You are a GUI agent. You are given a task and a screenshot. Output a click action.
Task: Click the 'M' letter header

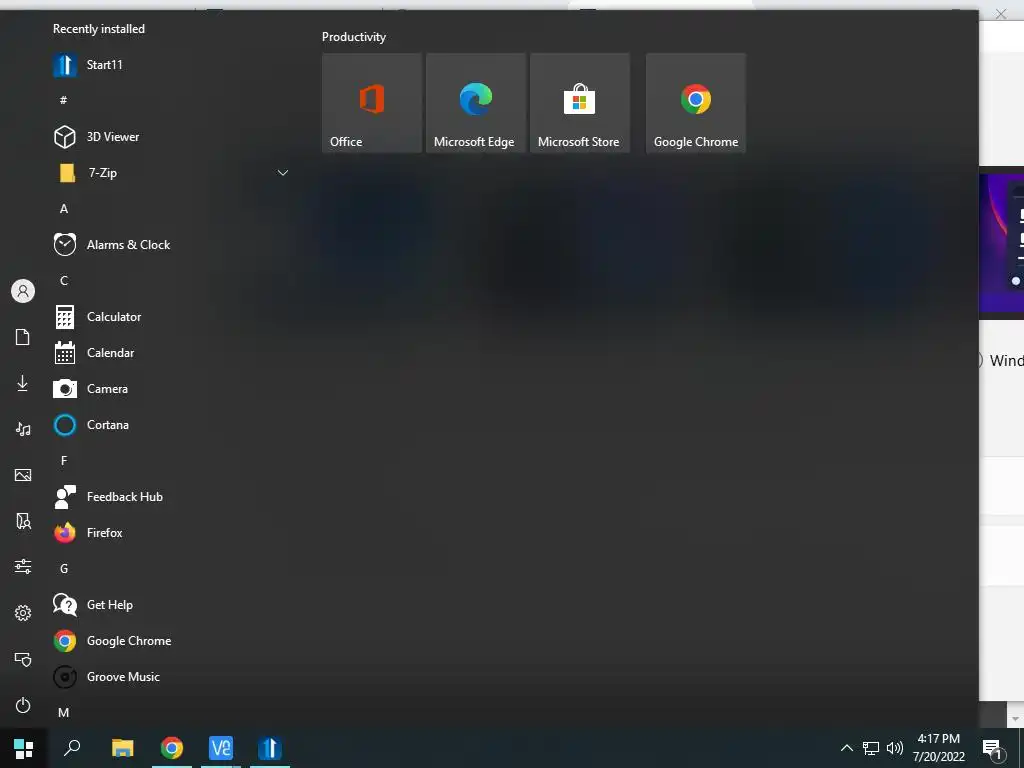pos(63,712)
